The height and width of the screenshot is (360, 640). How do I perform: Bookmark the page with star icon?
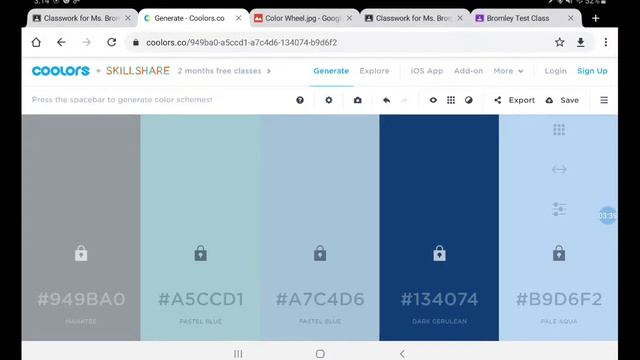[560, 42]
